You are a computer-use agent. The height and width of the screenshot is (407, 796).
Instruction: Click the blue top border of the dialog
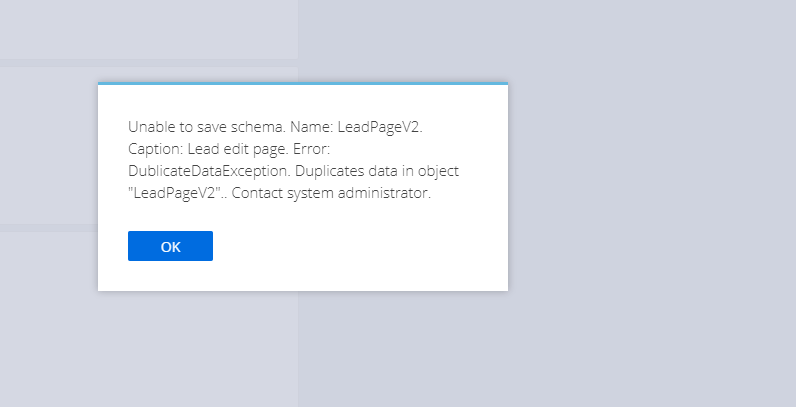tap(303, 83)
